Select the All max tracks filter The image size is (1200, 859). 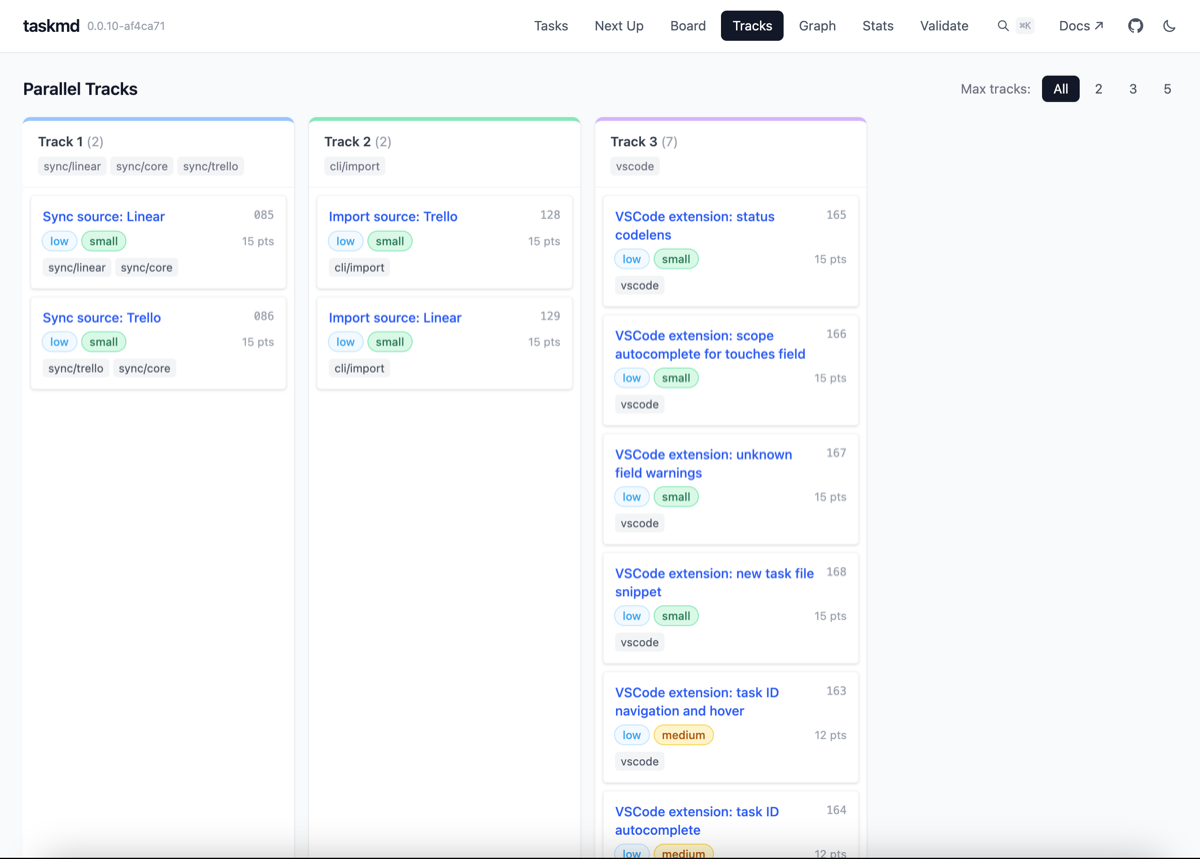(x=1061, y=88)
